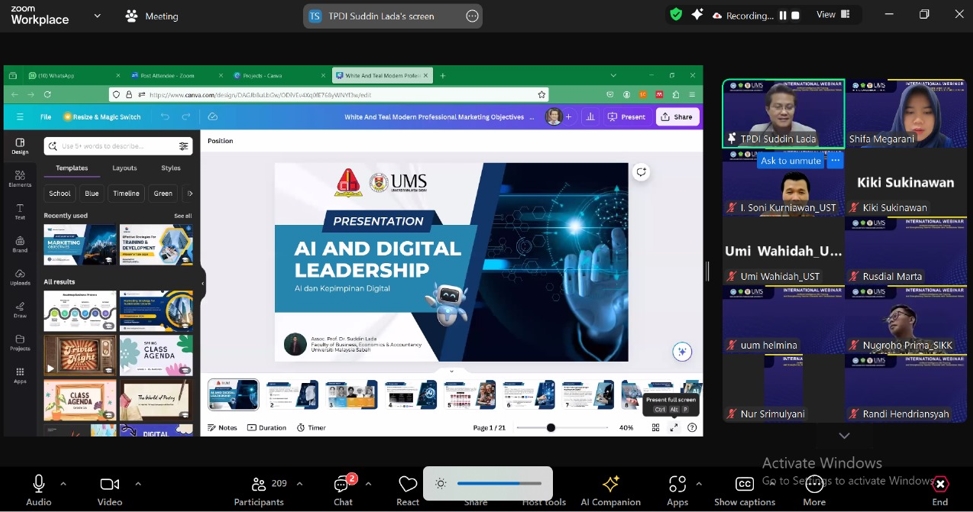This screenshot has height=512, width=973.
Task: Open screen share options menu beside TPDI Suddin Lada's screen
Action: (472, 16)
